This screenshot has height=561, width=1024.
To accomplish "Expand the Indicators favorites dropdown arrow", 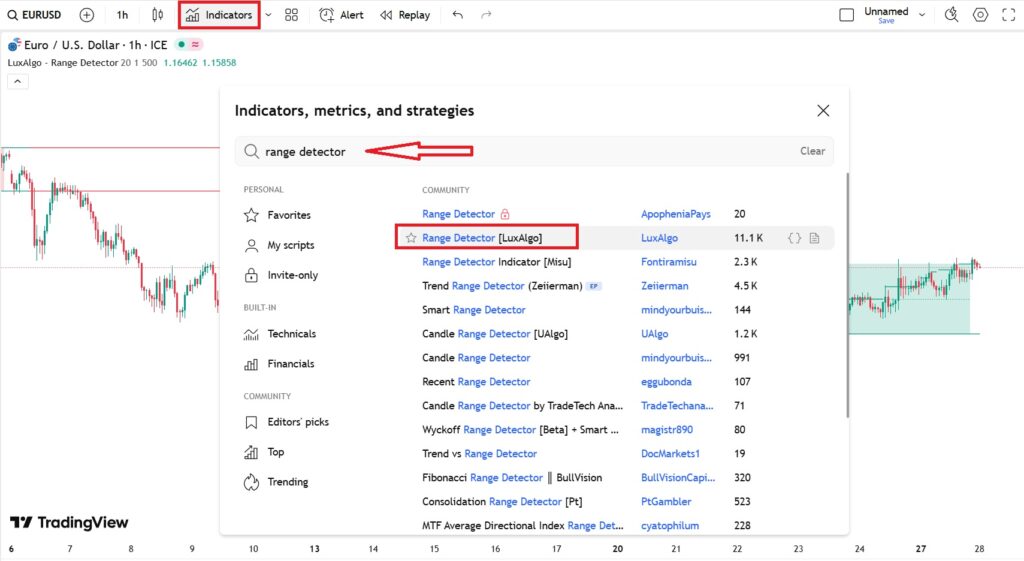I will pyautogui.click(x=268, y=15).
